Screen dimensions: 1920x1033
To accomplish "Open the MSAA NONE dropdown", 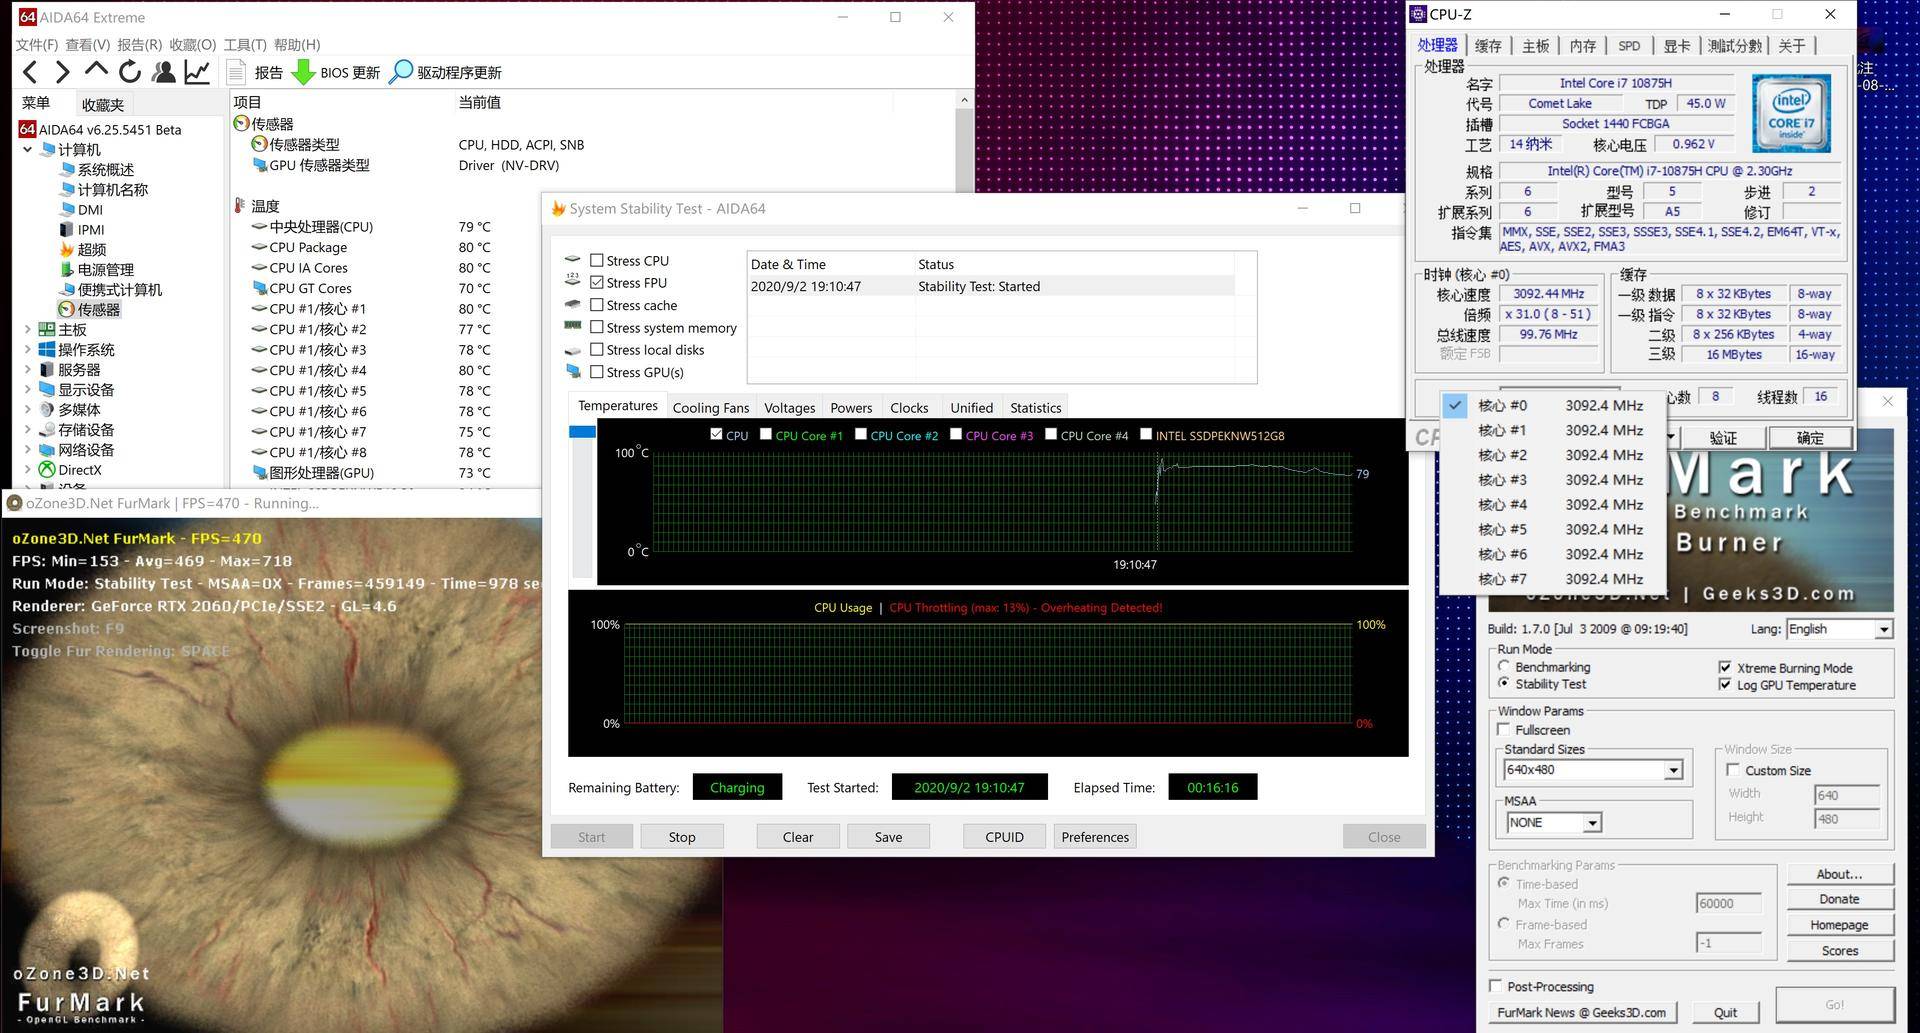I will pos(1592,823).
